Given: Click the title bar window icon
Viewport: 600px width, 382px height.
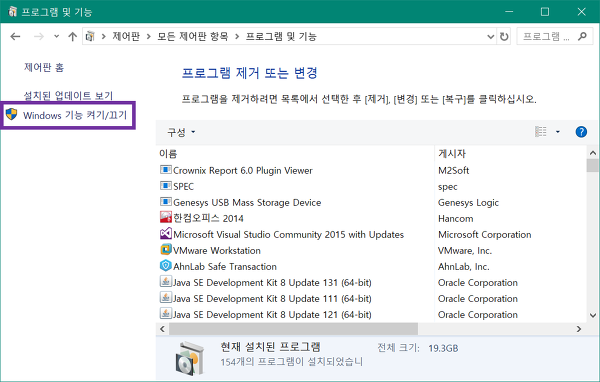Looking at the screenshot, I should (12, 11).
